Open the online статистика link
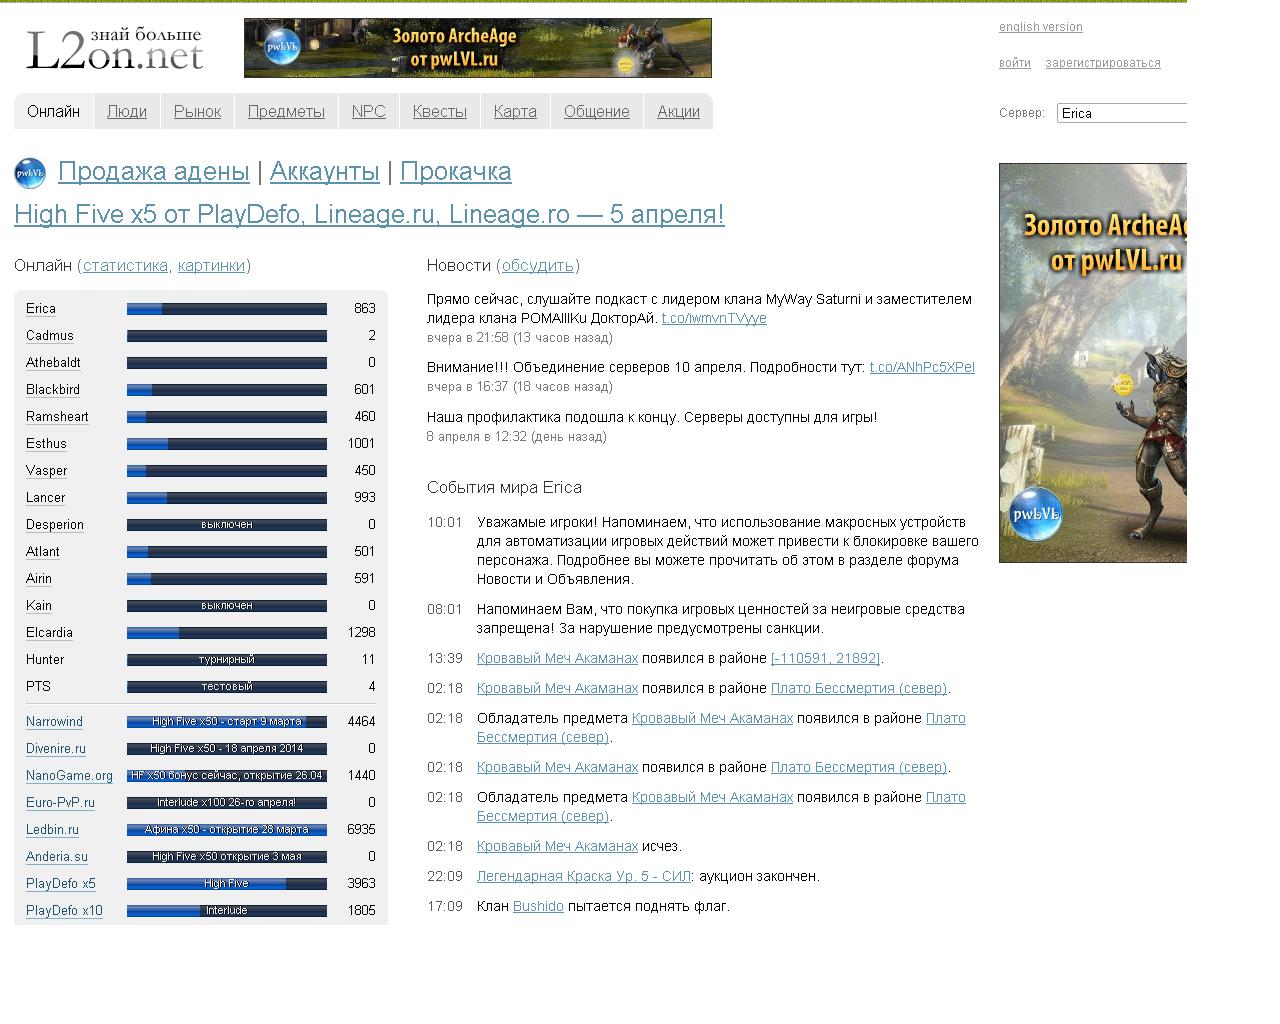 (125, 266)
